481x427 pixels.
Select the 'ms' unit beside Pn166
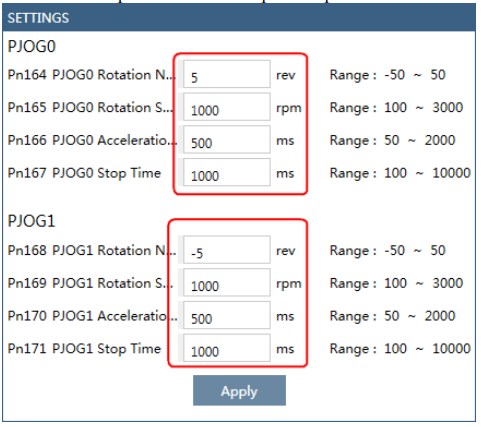pos(285,141)
